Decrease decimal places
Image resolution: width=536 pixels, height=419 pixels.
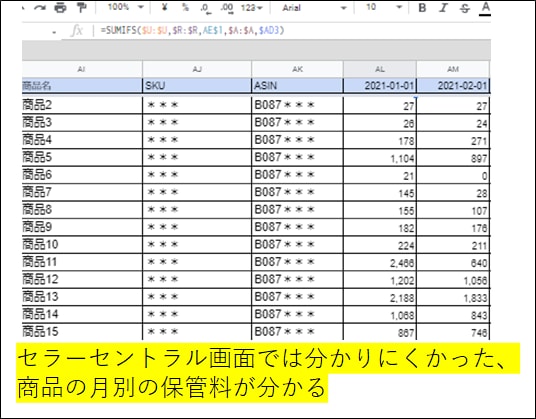pos(206,8)
